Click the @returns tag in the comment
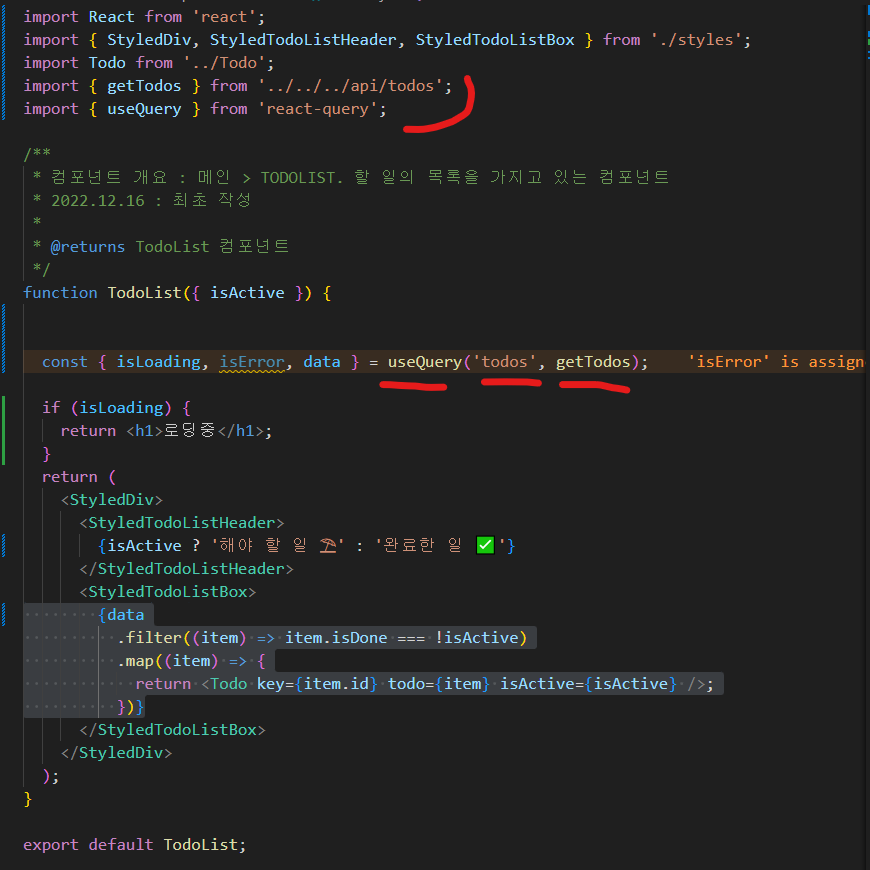The width and height of the screenshot is (870, 870). (88, 246)
